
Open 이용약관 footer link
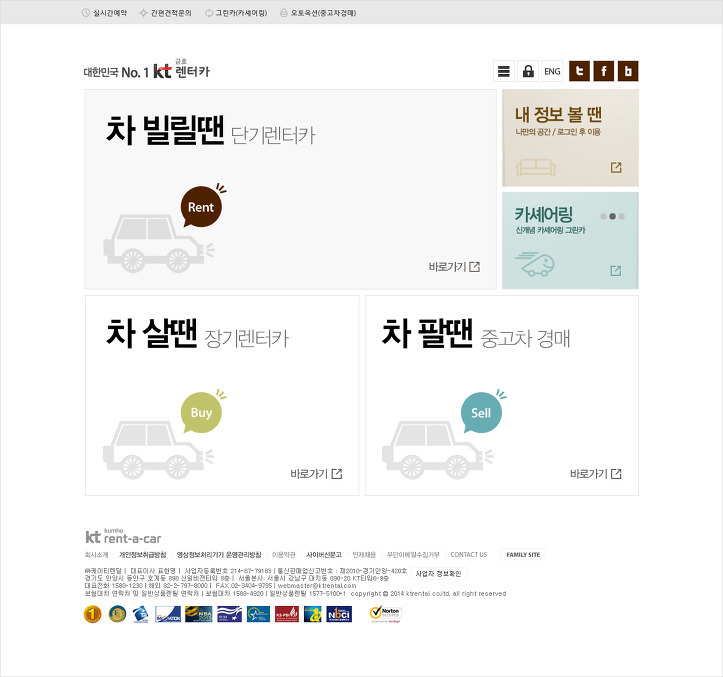point(284,555)
